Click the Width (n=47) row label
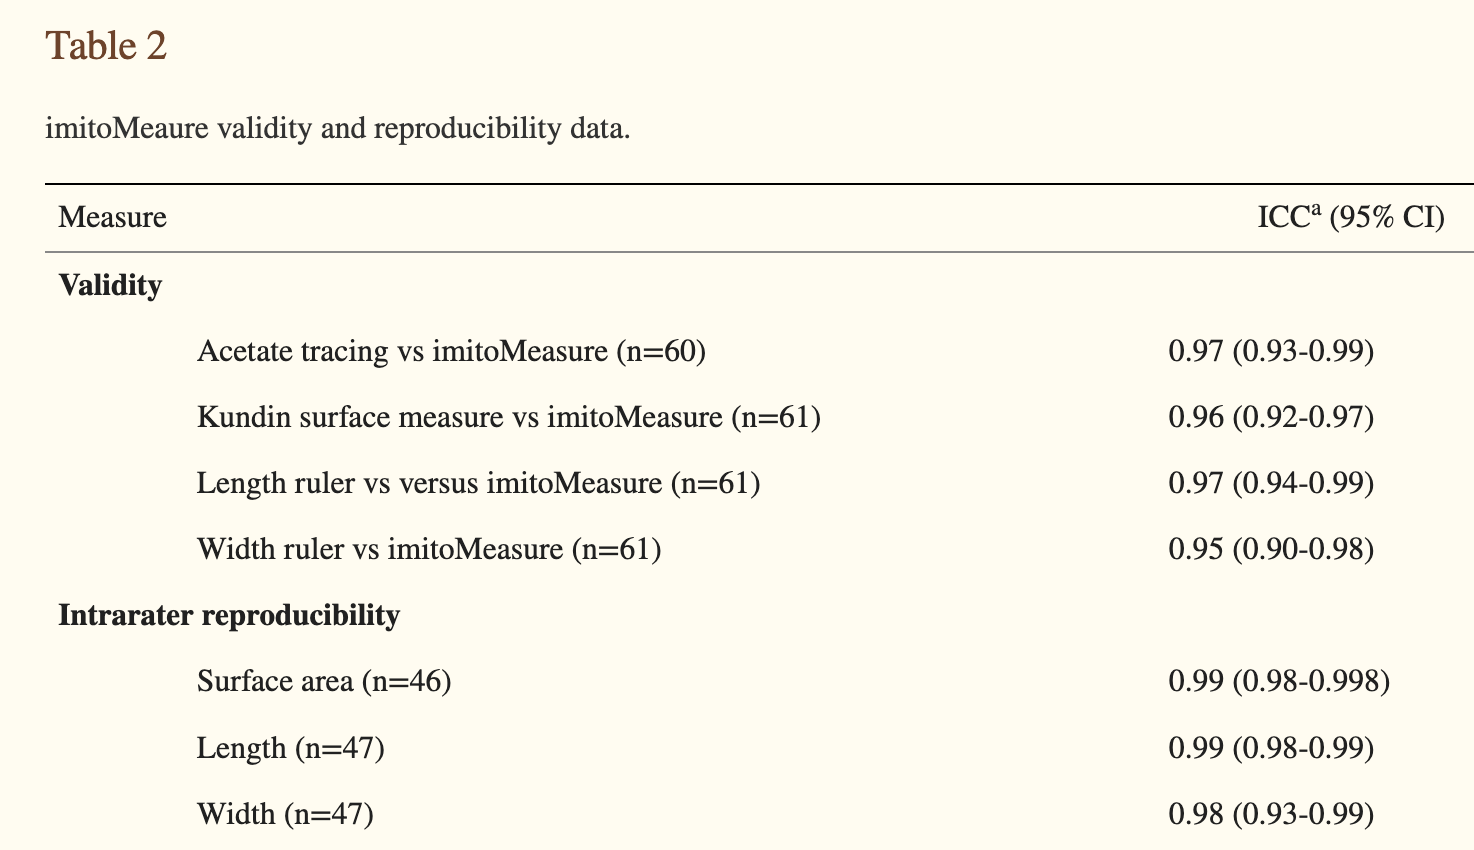The height and width of the screenshot is (850, 1474). [285, 814]
